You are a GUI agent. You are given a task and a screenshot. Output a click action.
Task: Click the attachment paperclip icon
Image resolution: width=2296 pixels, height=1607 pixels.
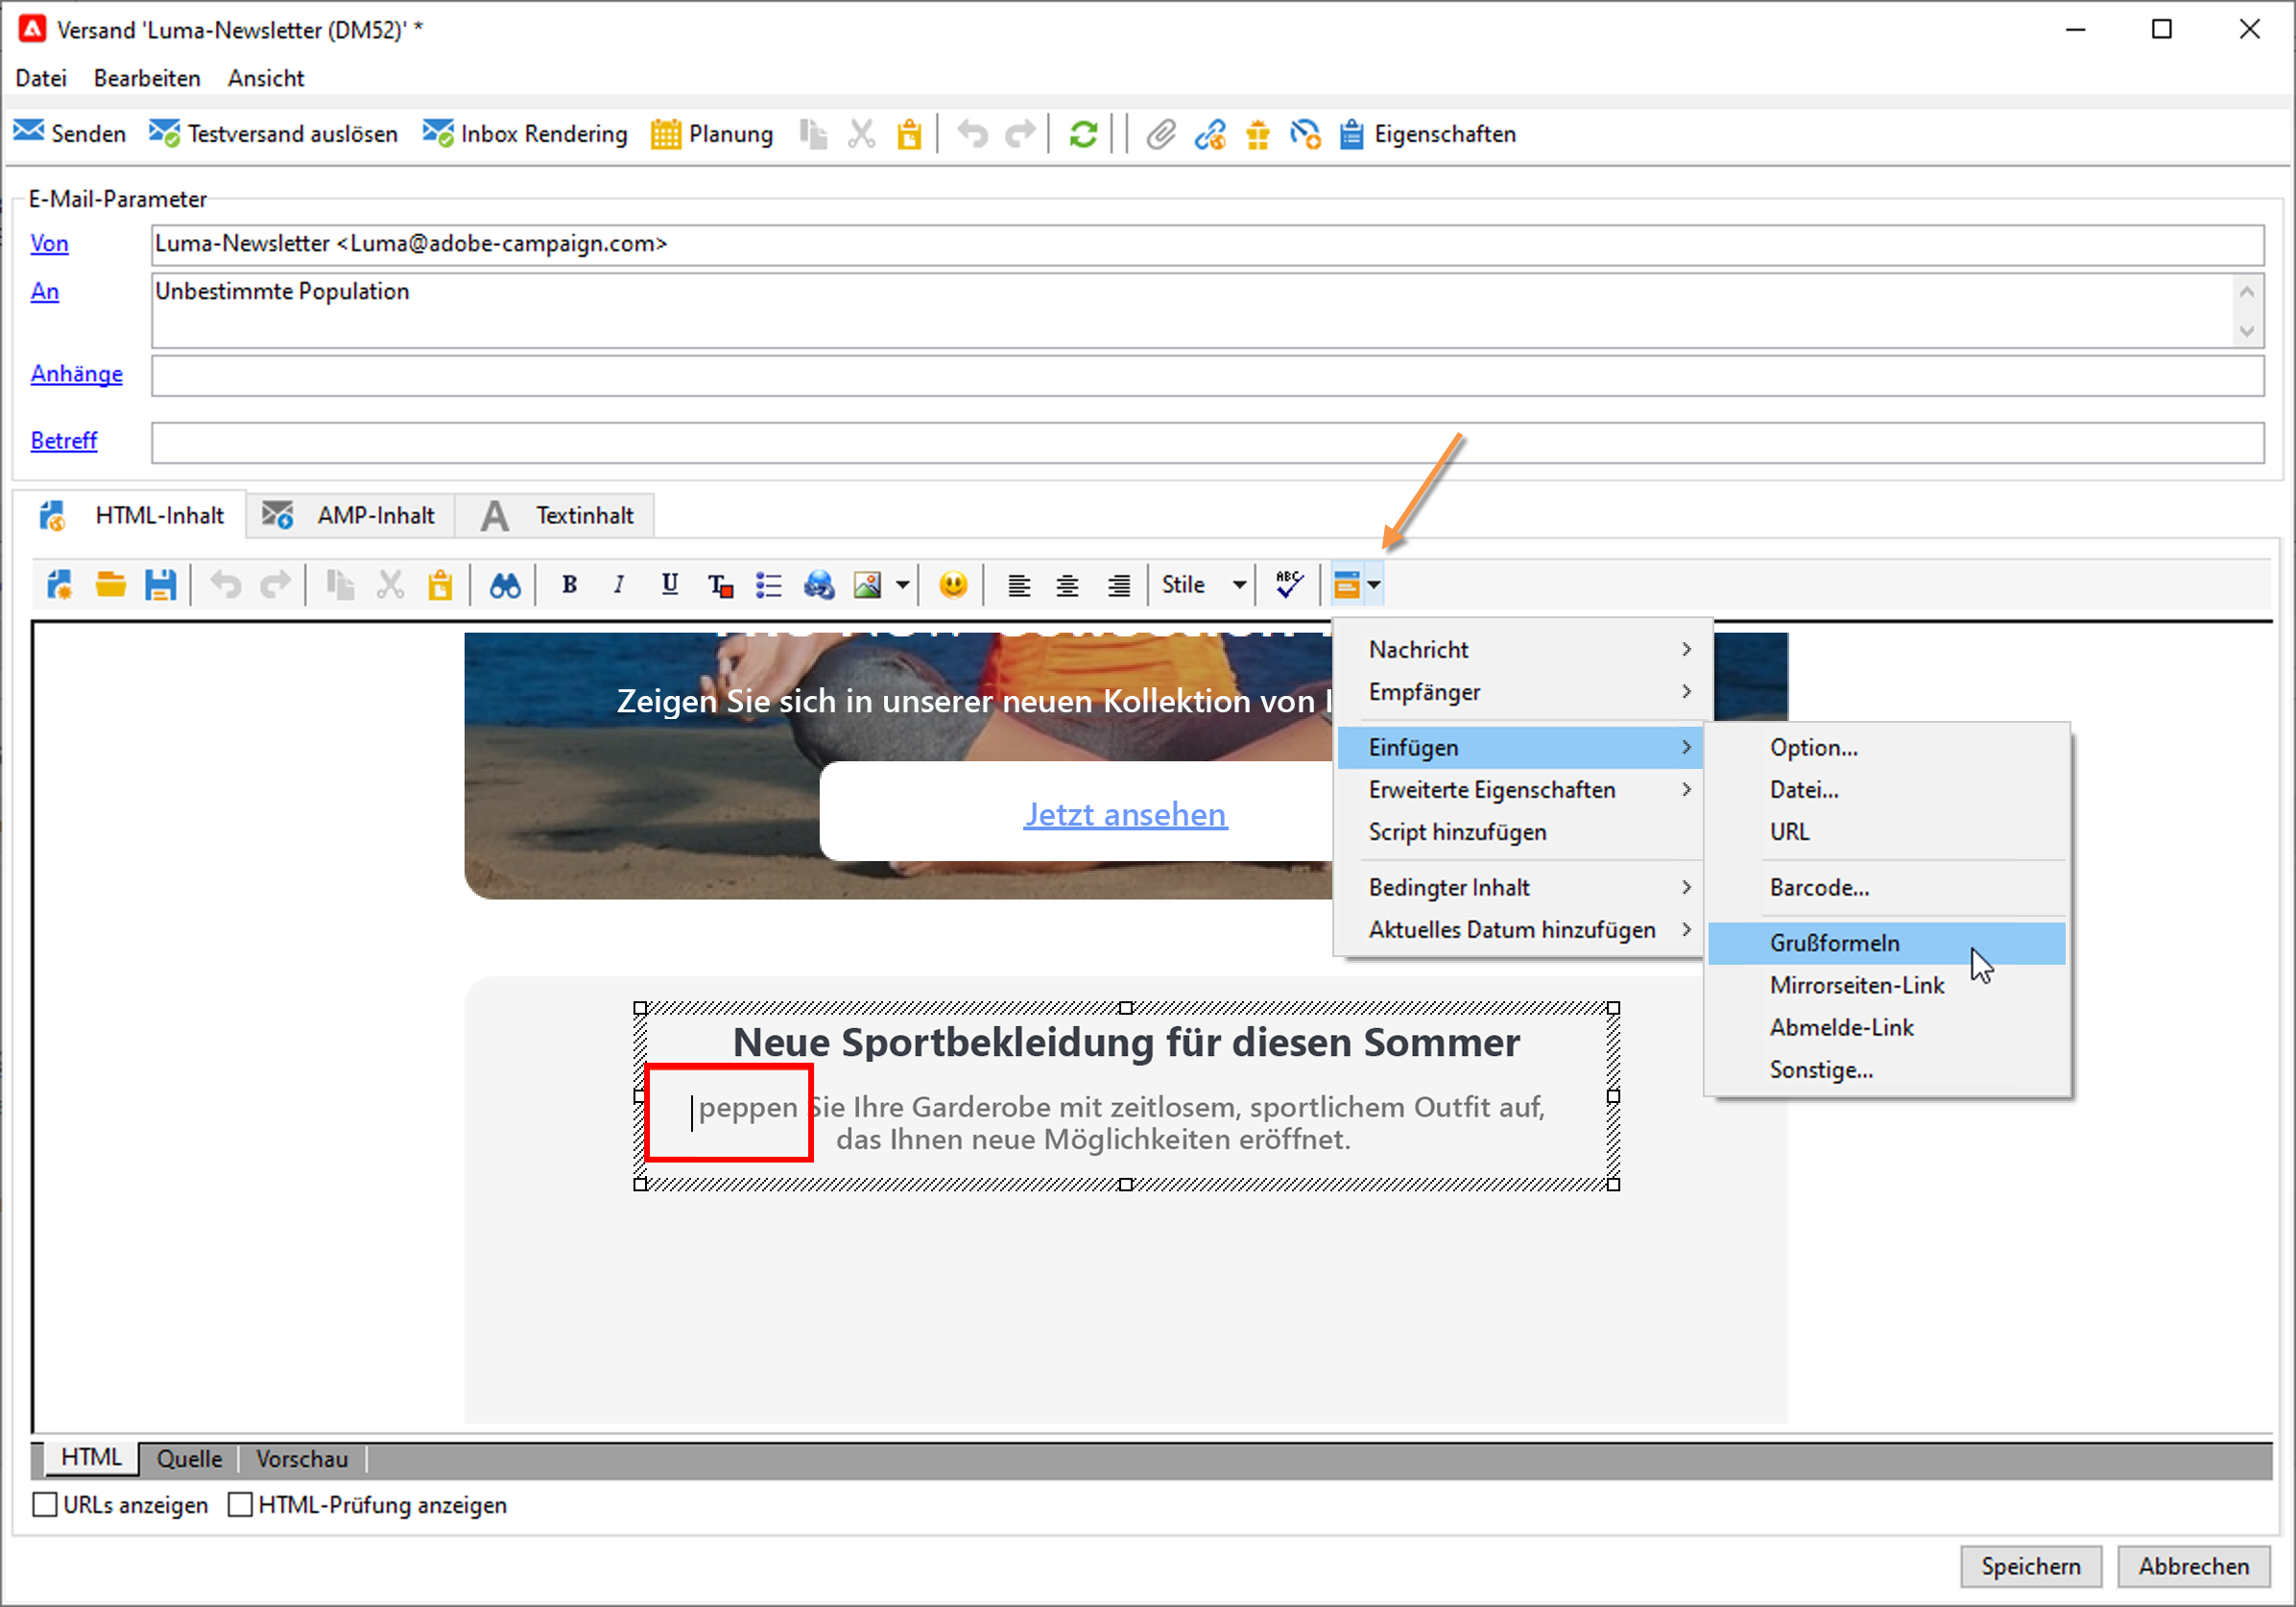coord(1160,134)
